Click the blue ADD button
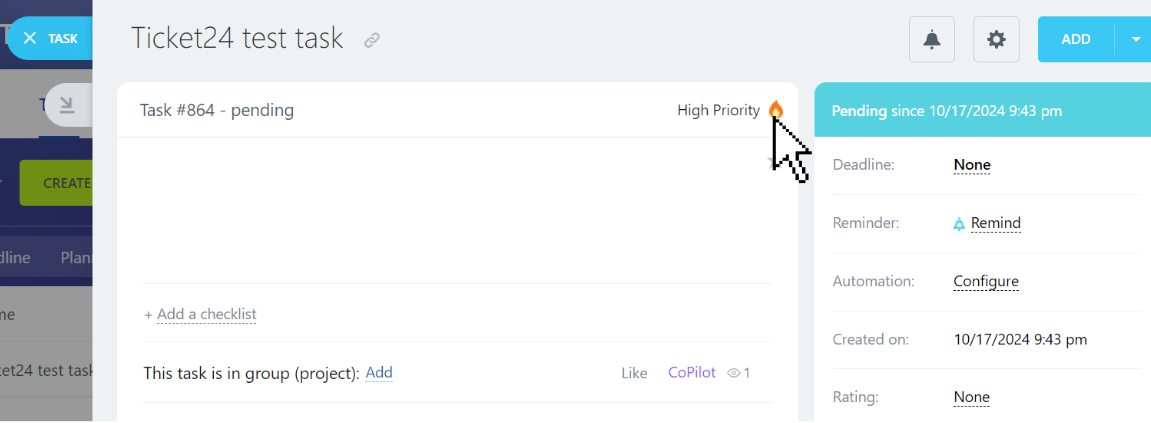This screenshot has height=423, width=1151. point(1075,40)
